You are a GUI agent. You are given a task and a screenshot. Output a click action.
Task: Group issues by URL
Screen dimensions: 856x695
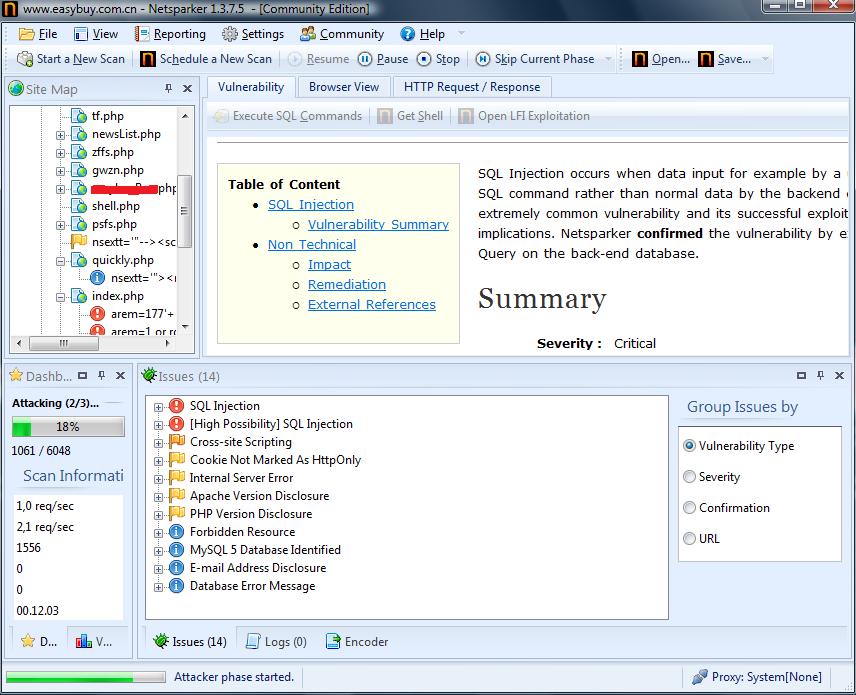(689, 539)
